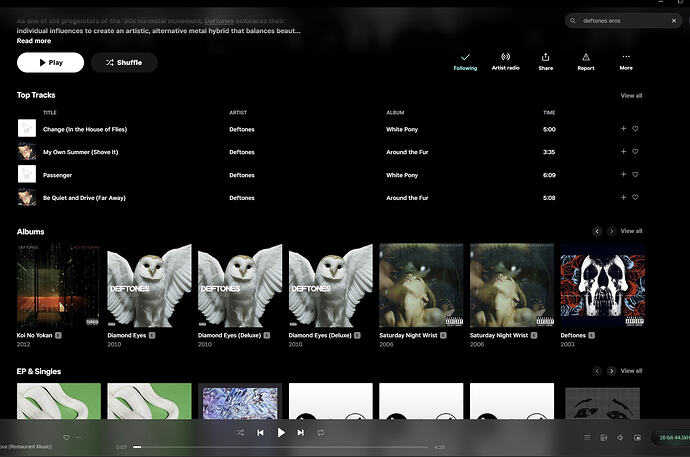
Task: Go to previous track in player
Action: (x=261, y=433)
